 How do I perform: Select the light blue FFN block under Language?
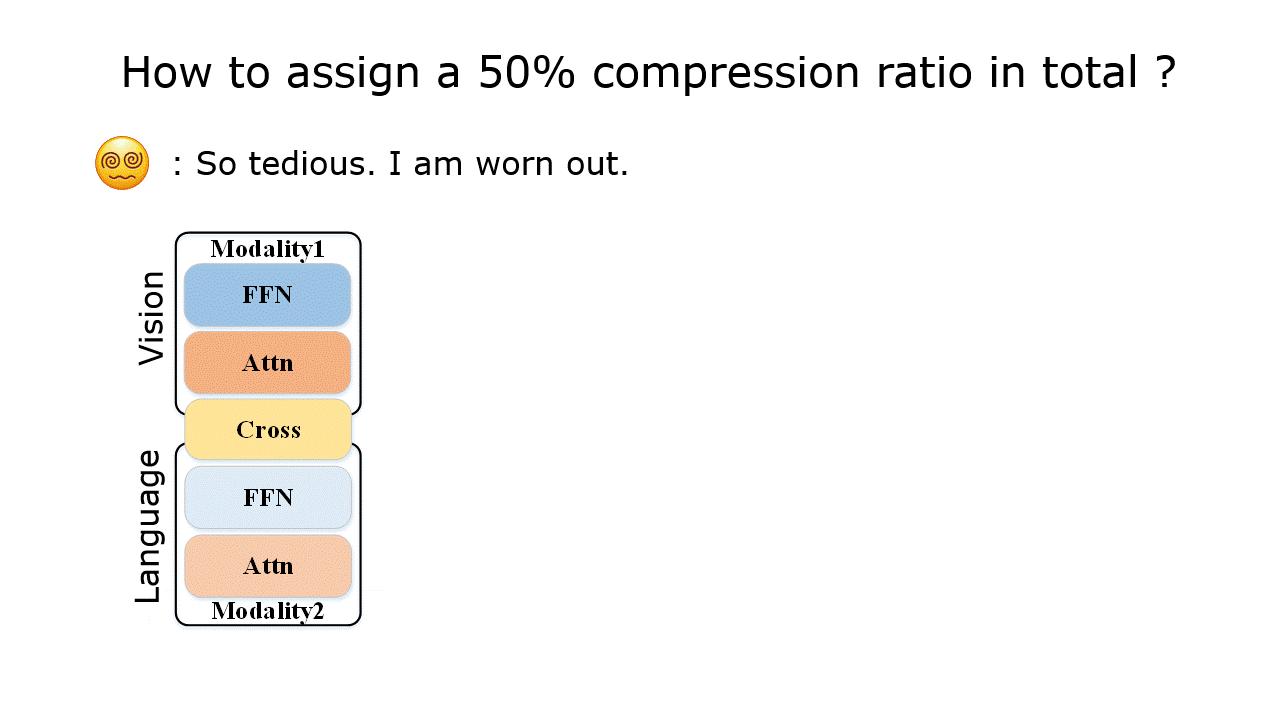268,497
